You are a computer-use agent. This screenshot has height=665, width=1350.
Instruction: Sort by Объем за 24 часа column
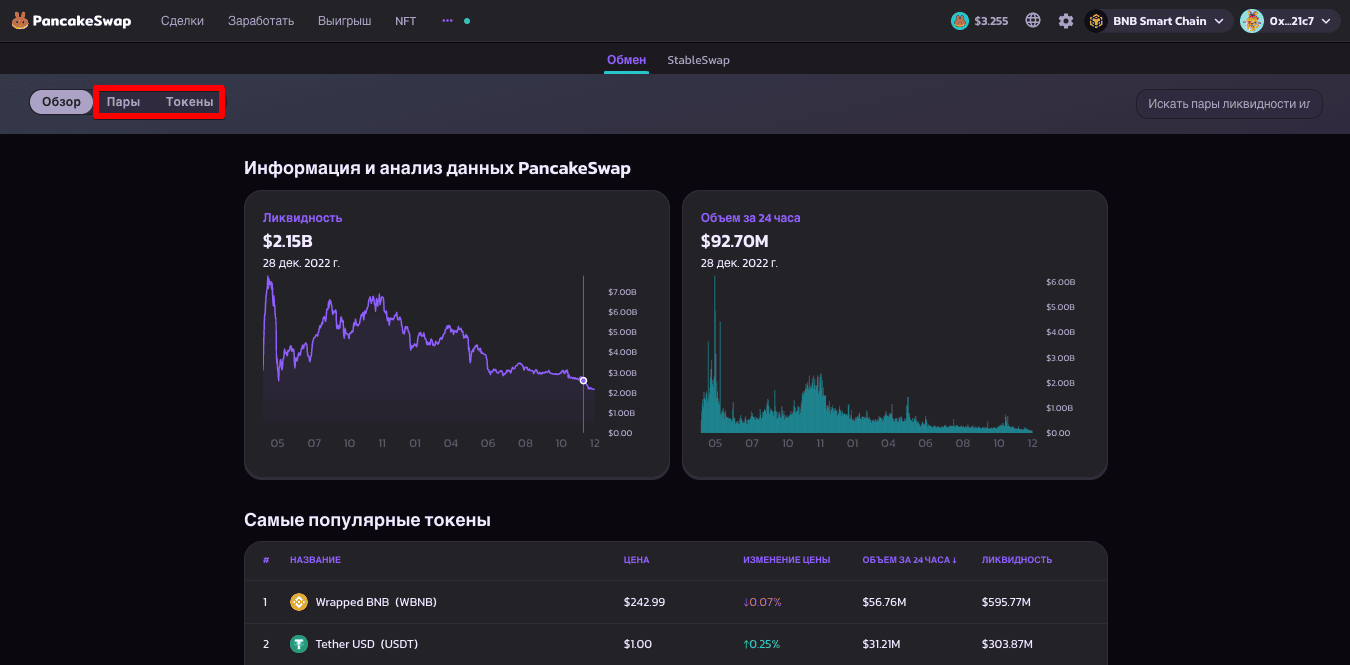click(x=910, y=560)
